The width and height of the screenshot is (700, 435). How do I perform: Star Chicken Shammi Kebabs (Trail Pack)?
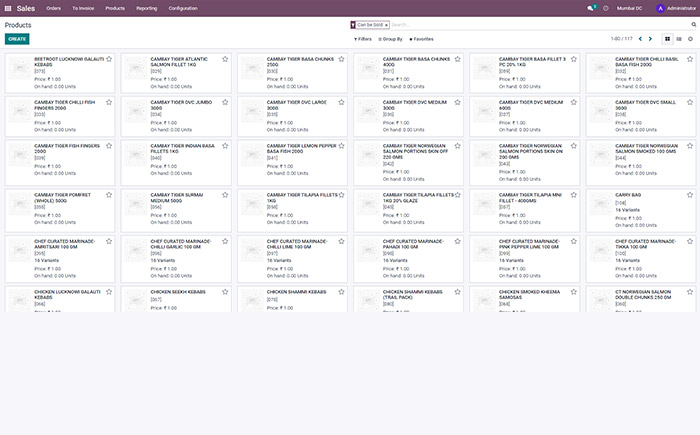(458, 292)
